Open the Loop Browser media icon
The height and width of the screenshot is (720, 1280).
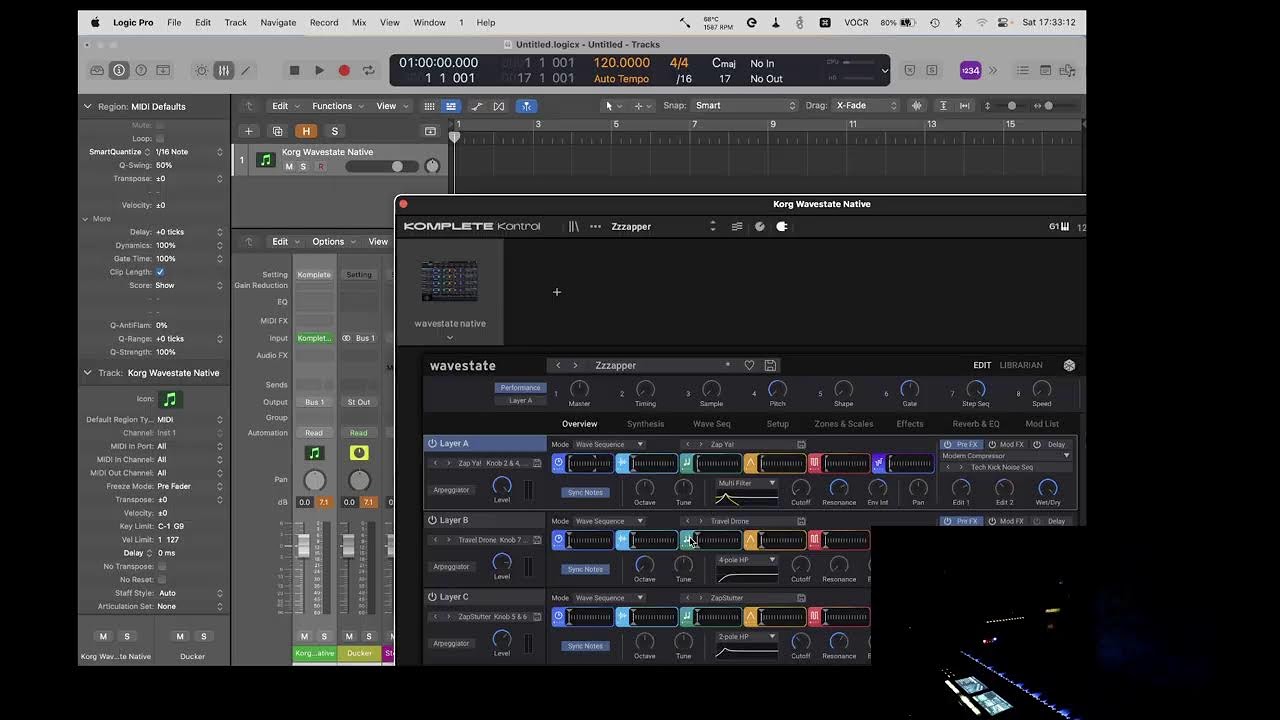[x=1068, y=71]
